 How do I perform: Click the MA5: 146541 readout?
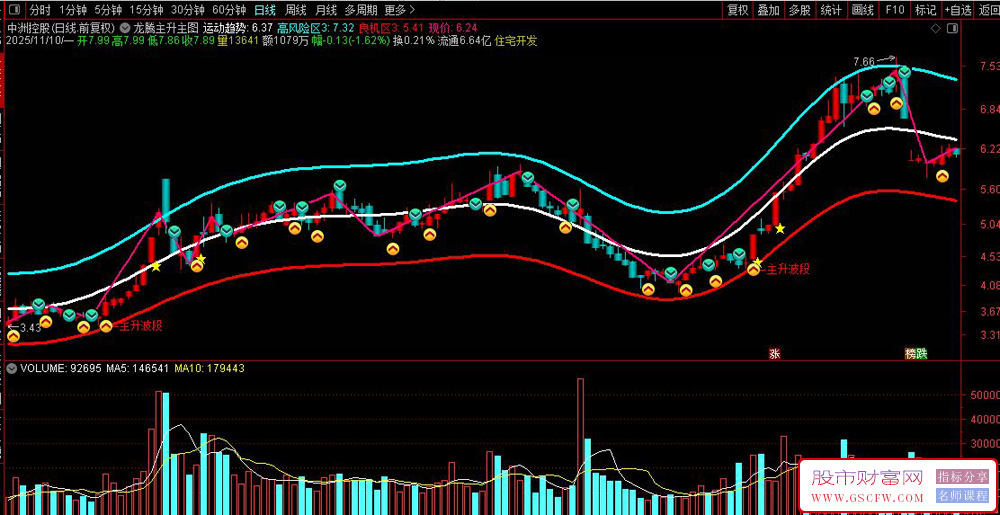pos(137,368)
